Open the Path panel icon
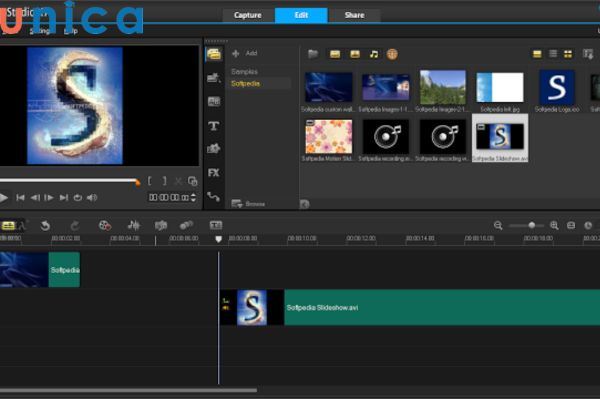The height and width of the screenshot is (400, 600). (214, 197)
